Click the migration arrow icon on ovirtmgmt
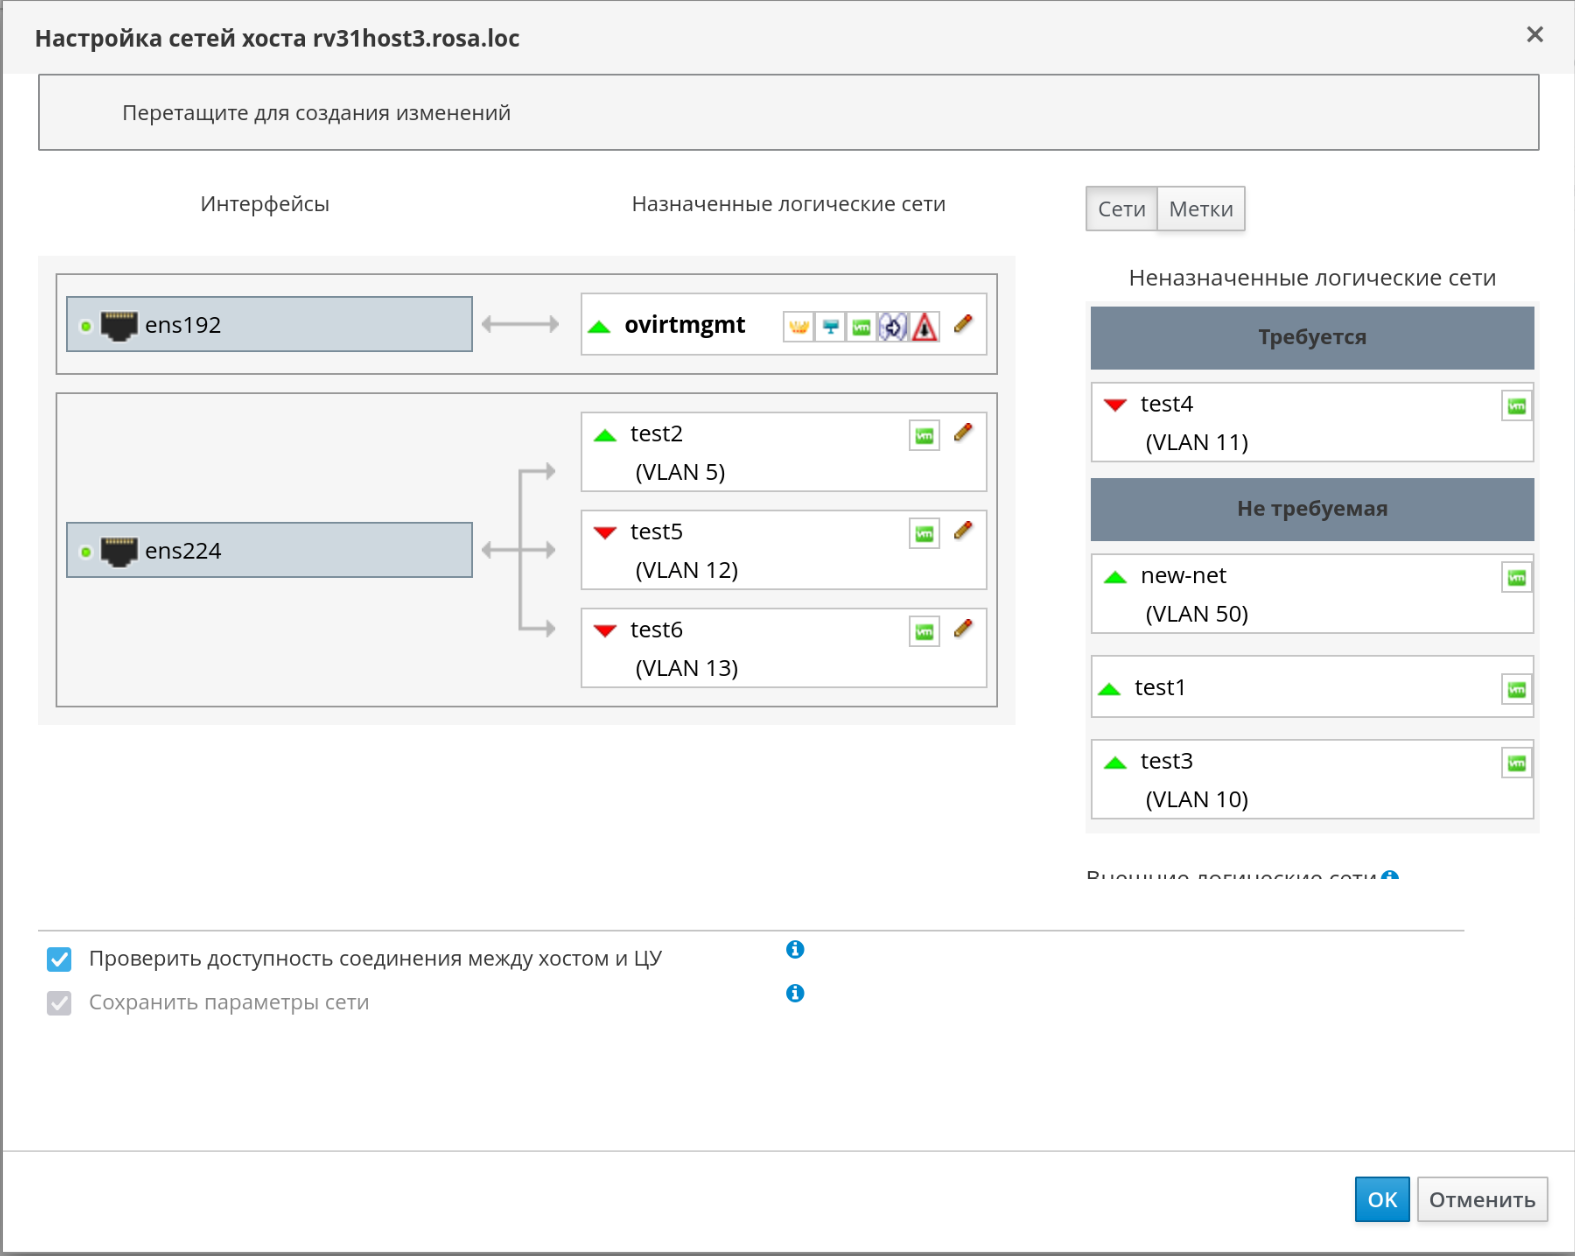 point(893,327)
